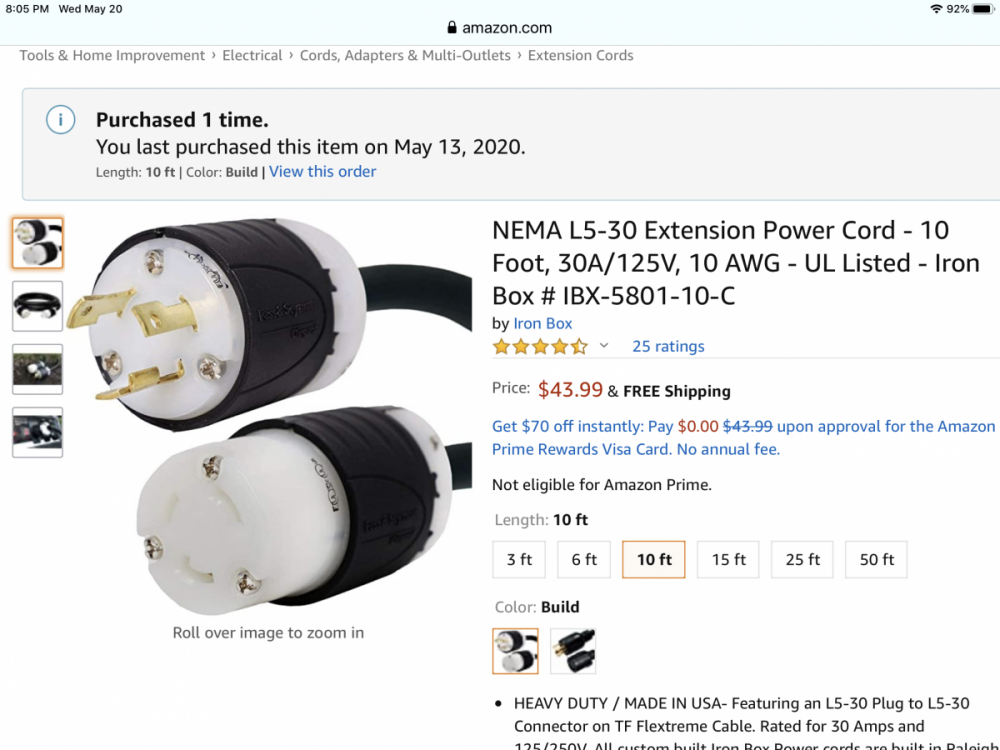This screenshot has width=1000, height=750.
Task: Open the third outdoor photo thumbnail
Action: coord(37,369)
